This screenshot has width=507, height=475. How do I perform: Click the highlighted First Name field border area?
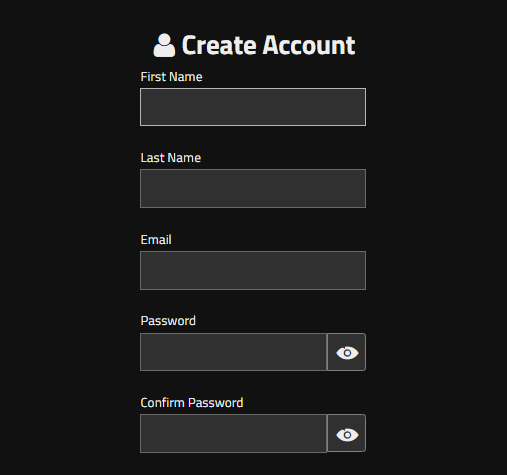253,107
